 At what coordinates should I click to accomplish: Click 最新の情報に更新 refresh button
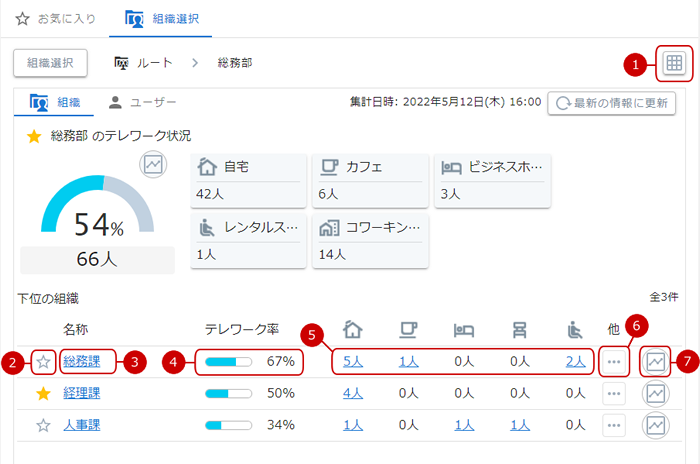(612, 103)
